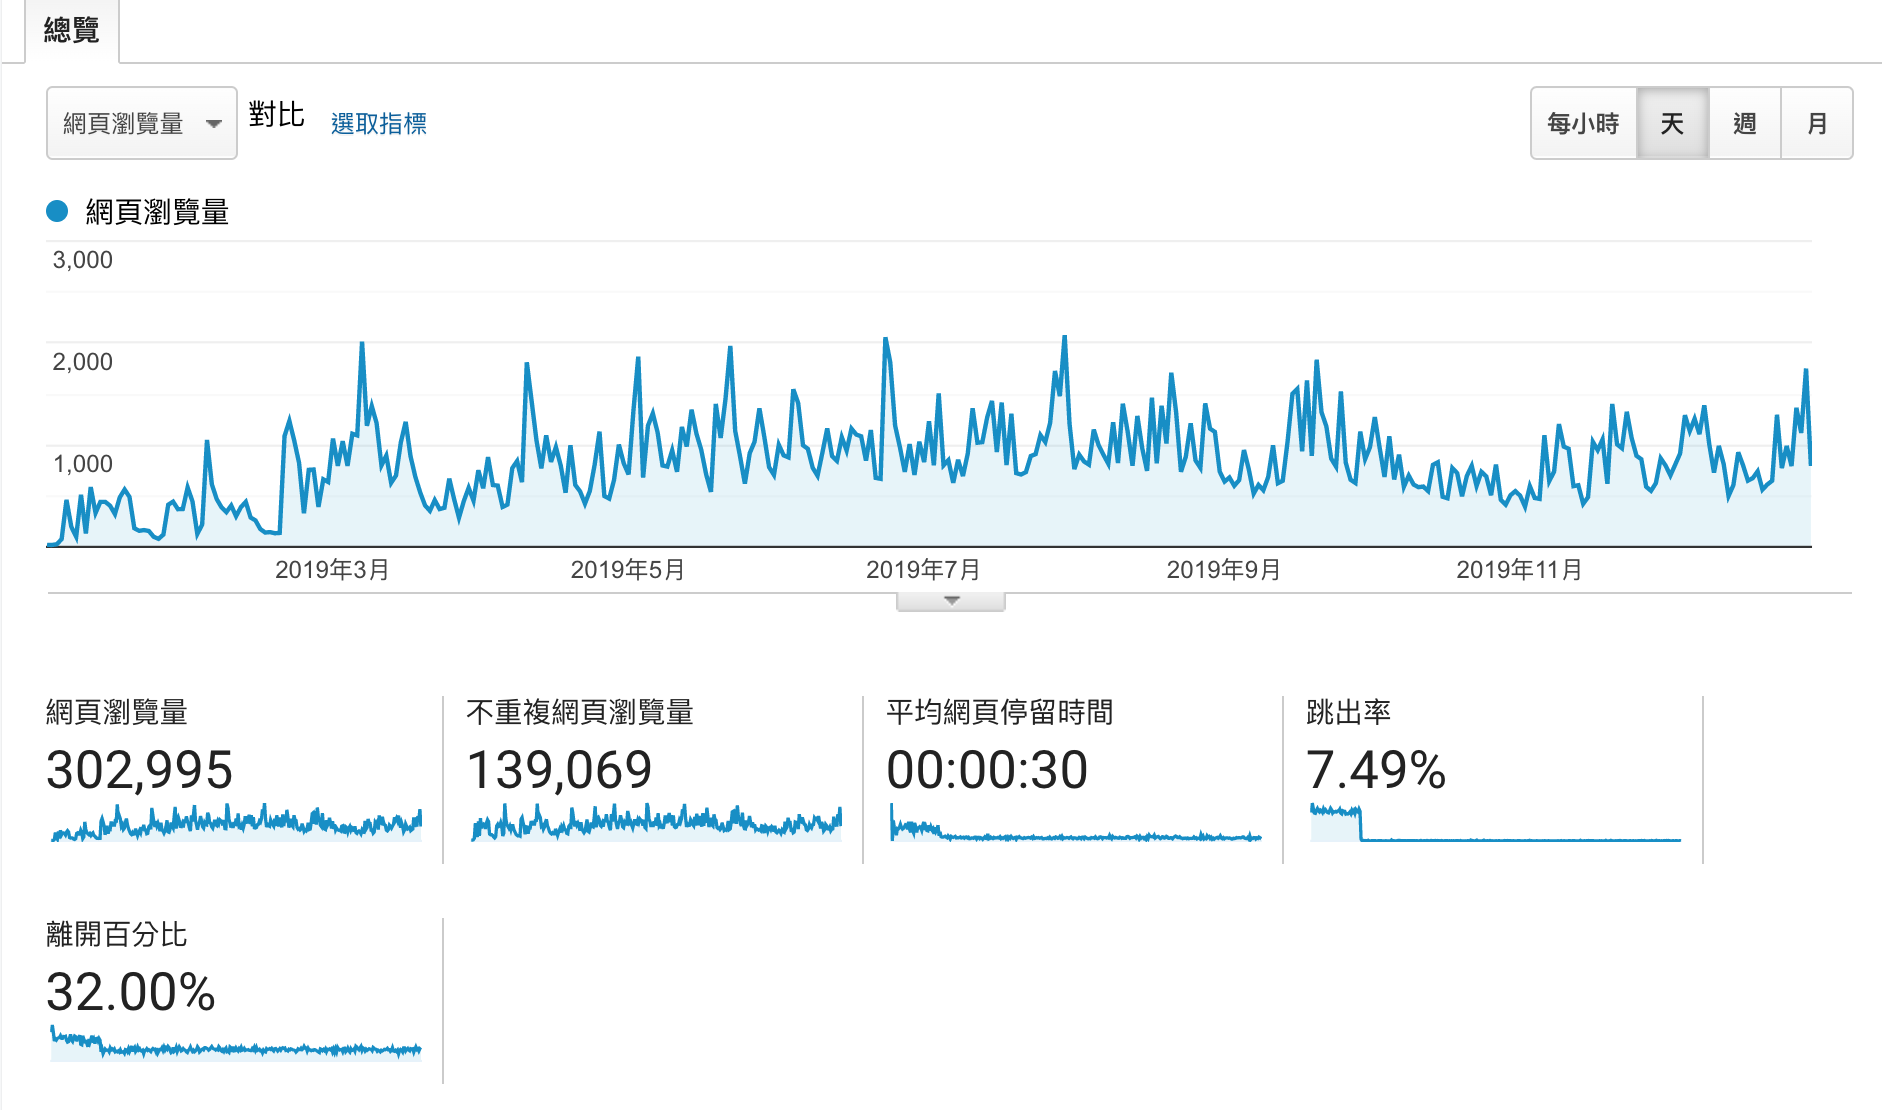Click the 2019年7月 label on the timeline
Viewport: 1882px width, 1110px height.
922,570
